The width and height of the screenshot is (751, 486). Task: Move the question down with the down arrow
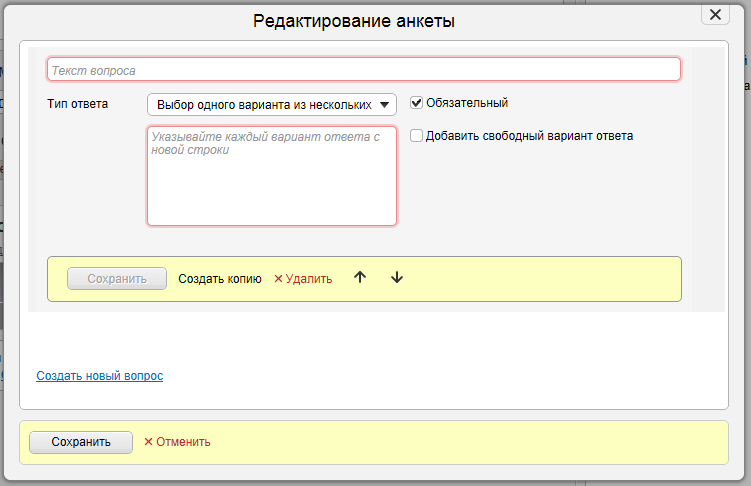pyautogui.click(x=397, y=278)
